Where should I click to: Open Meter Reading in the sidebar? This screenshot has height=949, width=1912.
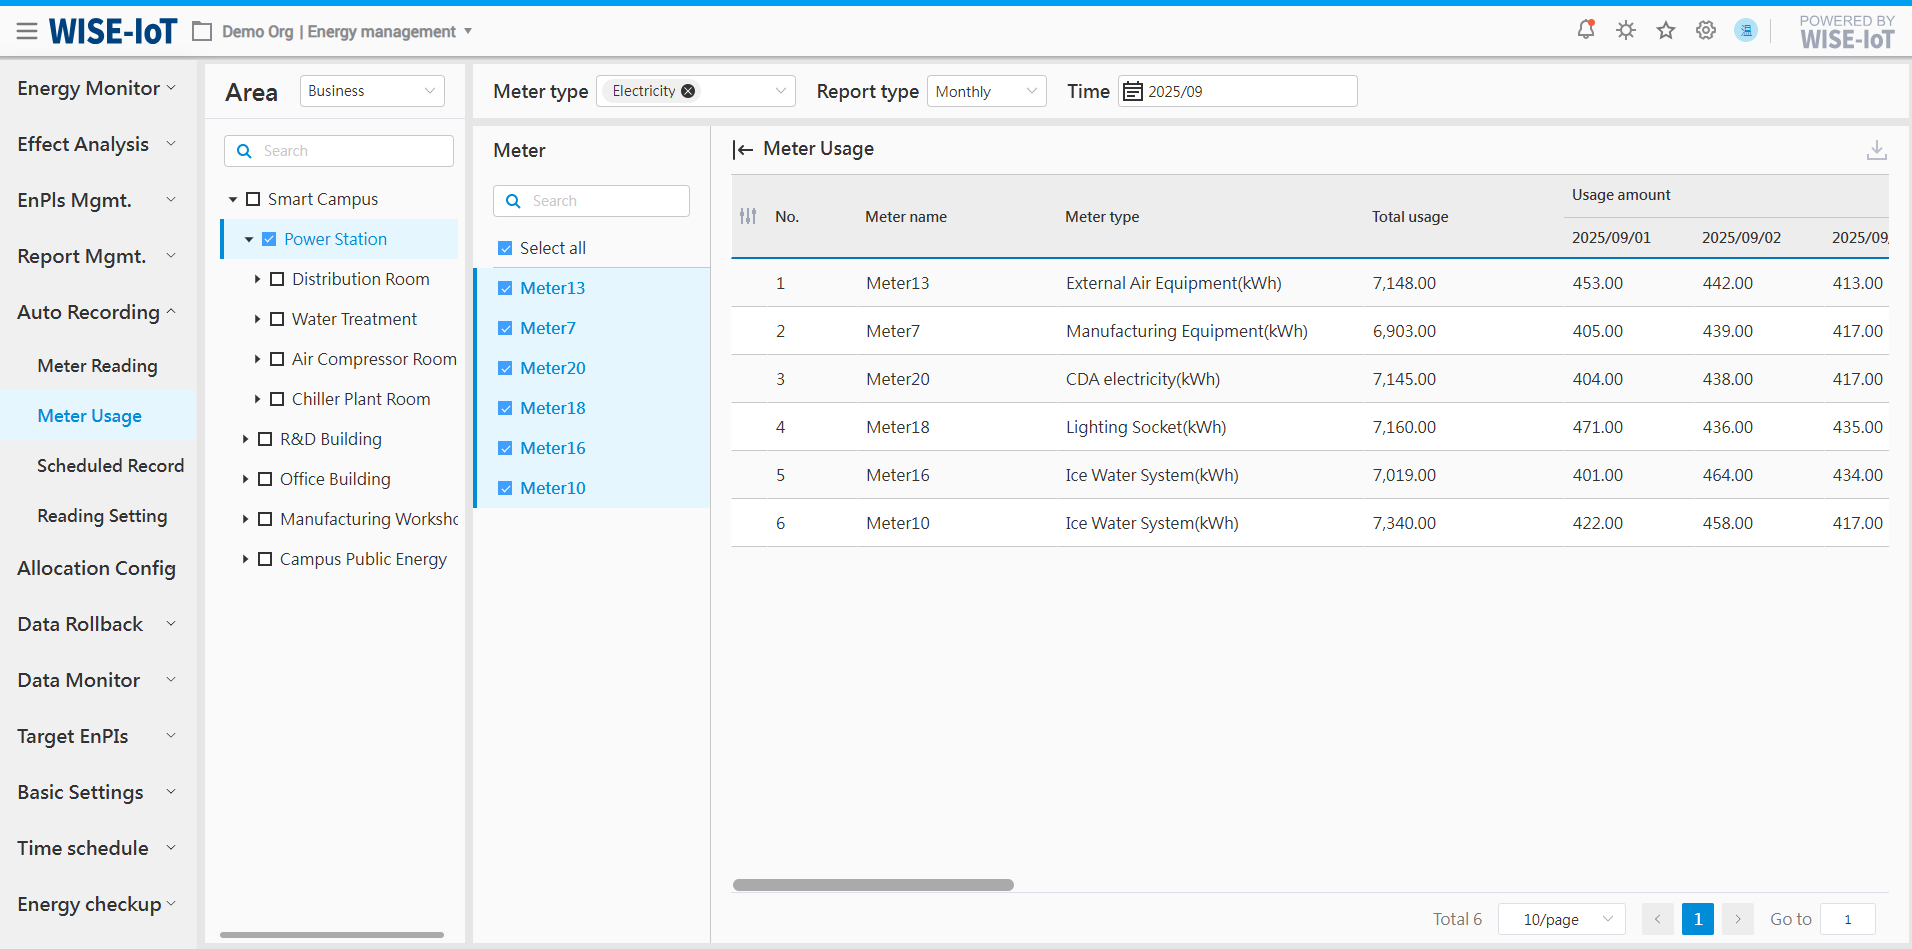pos(97,366)
